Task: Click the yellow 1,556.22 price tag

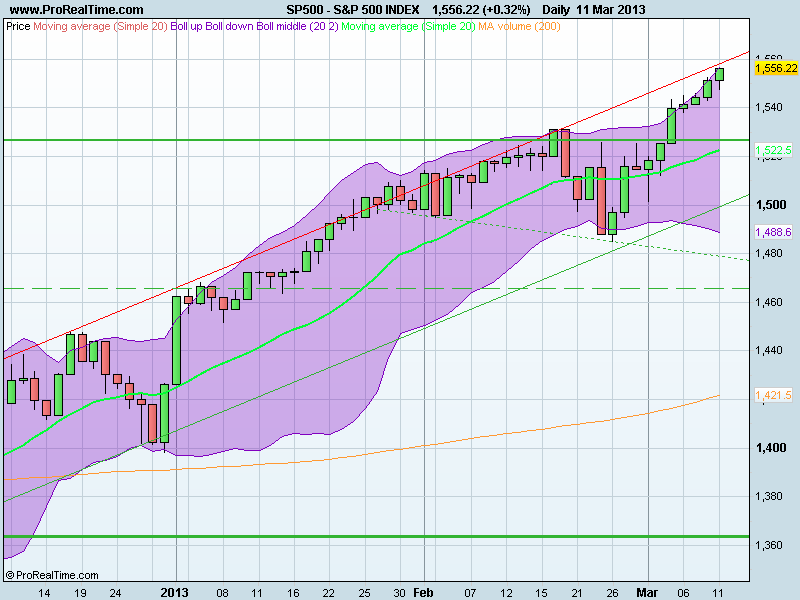Action: (x=776, y=68)
